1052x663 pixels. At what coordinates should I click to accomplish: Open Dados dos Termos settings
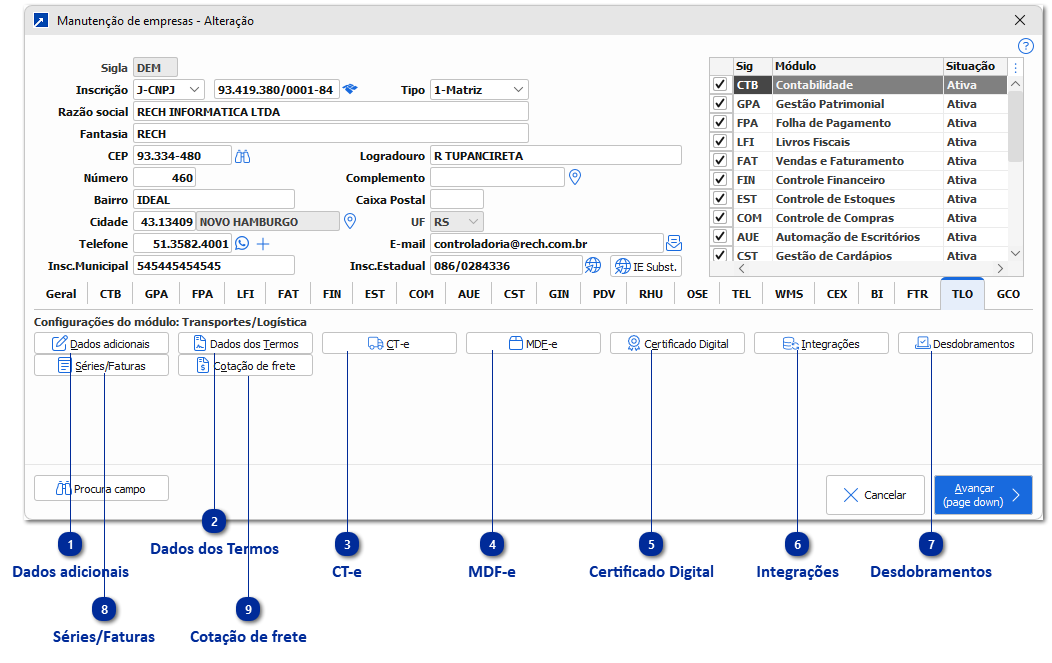tap(246, 344)
